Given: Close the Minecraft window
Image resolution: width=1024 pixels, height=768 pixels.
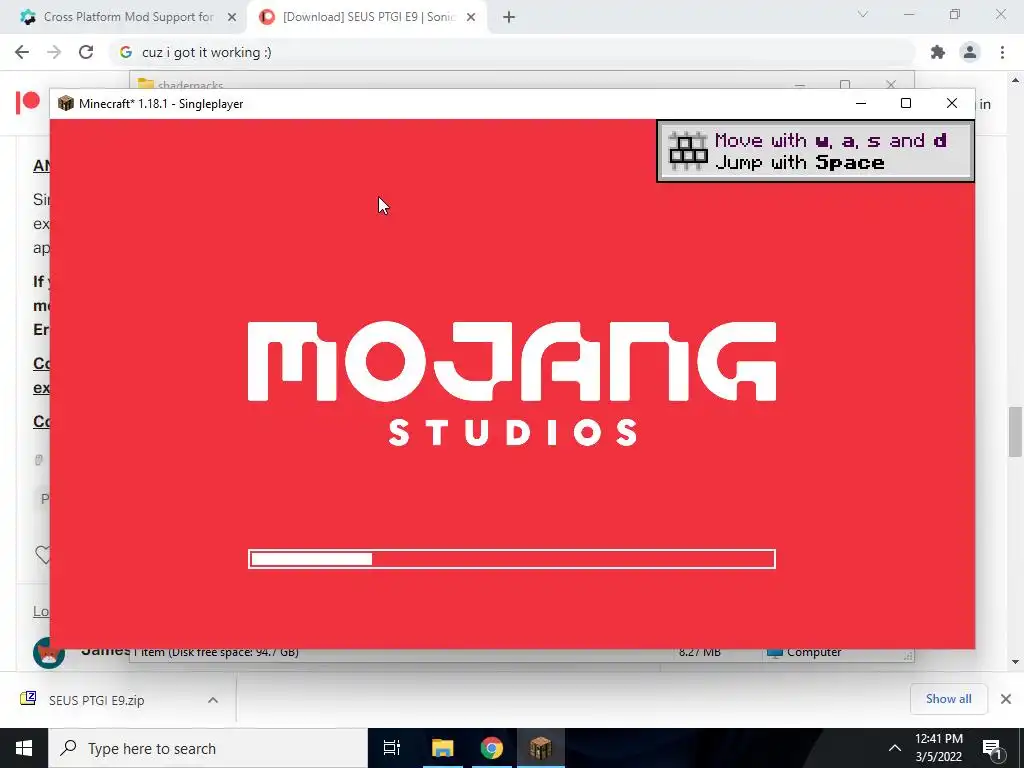Looking at the screenshot, I should (952, 103).
